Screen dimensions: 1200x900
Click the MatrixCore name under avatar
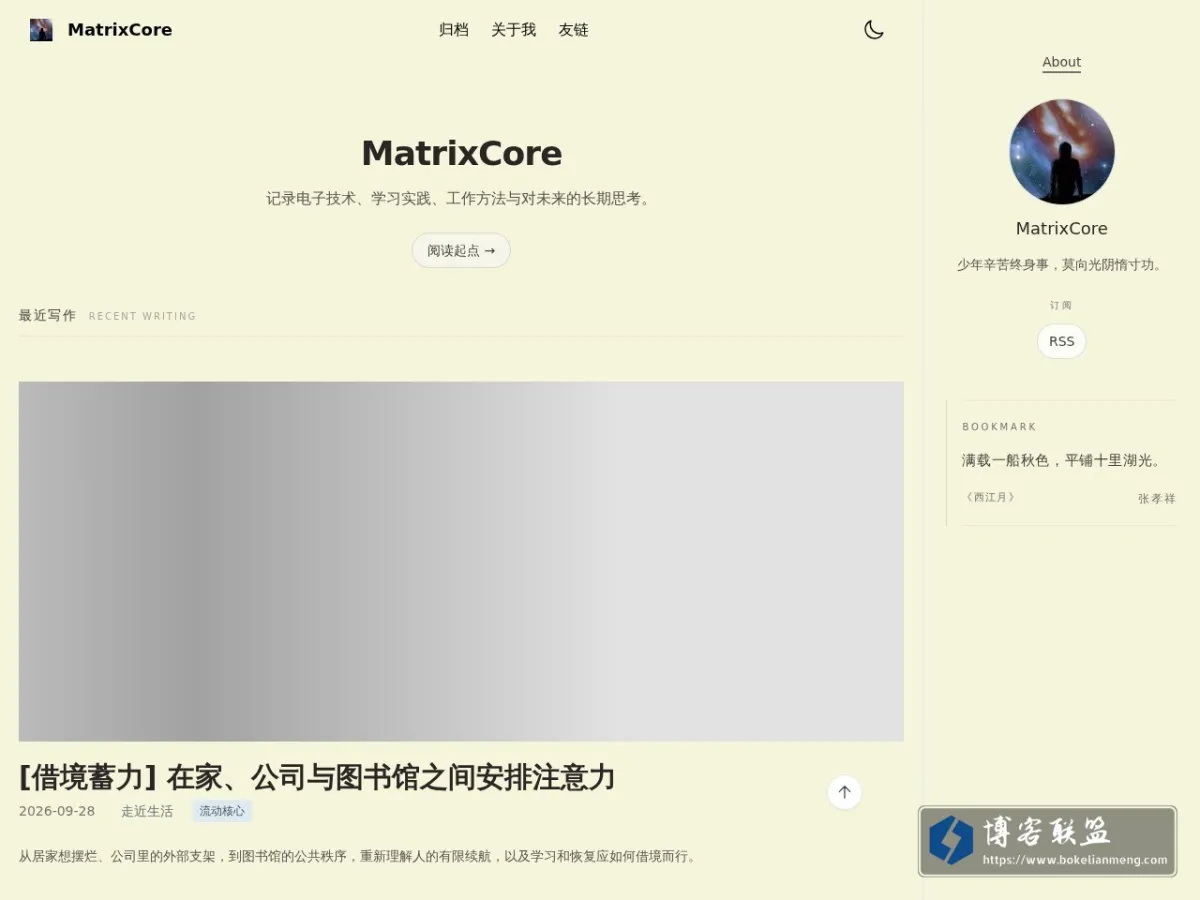[x=1061, y=228]
